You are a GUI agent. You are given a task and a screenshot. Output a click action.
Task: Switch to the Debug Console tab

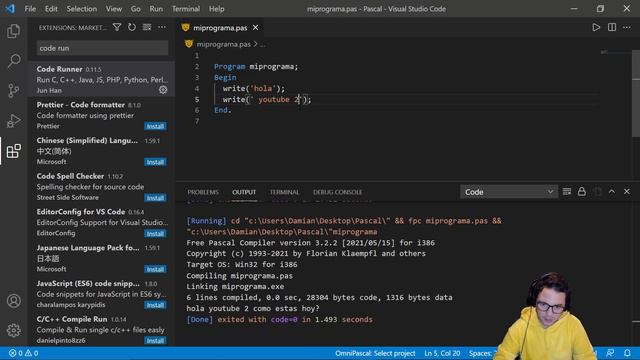338,192
